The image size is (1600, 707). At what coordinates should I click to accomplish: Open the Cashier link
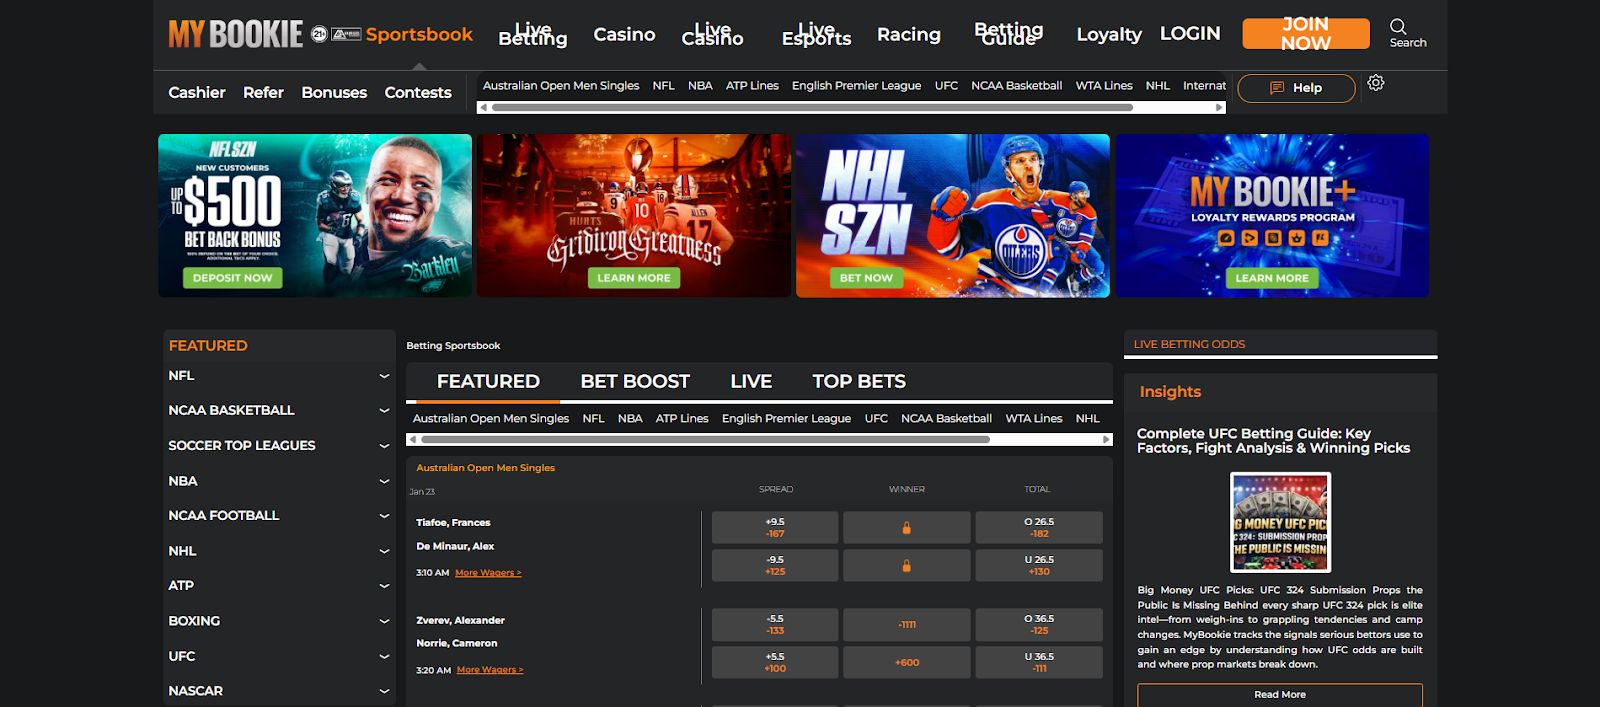pos(197,92)
